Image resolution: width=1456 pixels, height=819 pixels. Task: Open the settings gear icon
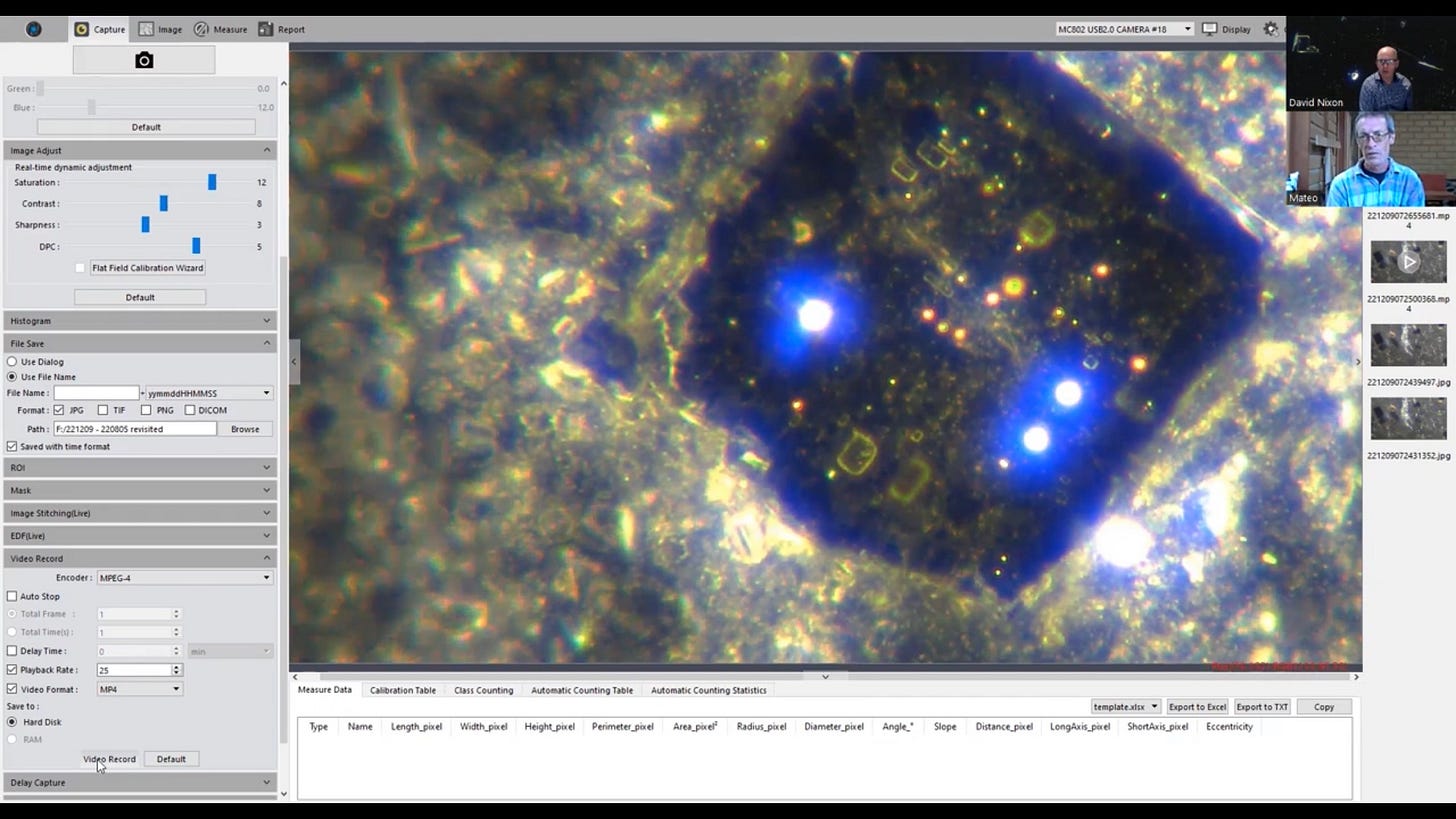[x=1271, y=29]
